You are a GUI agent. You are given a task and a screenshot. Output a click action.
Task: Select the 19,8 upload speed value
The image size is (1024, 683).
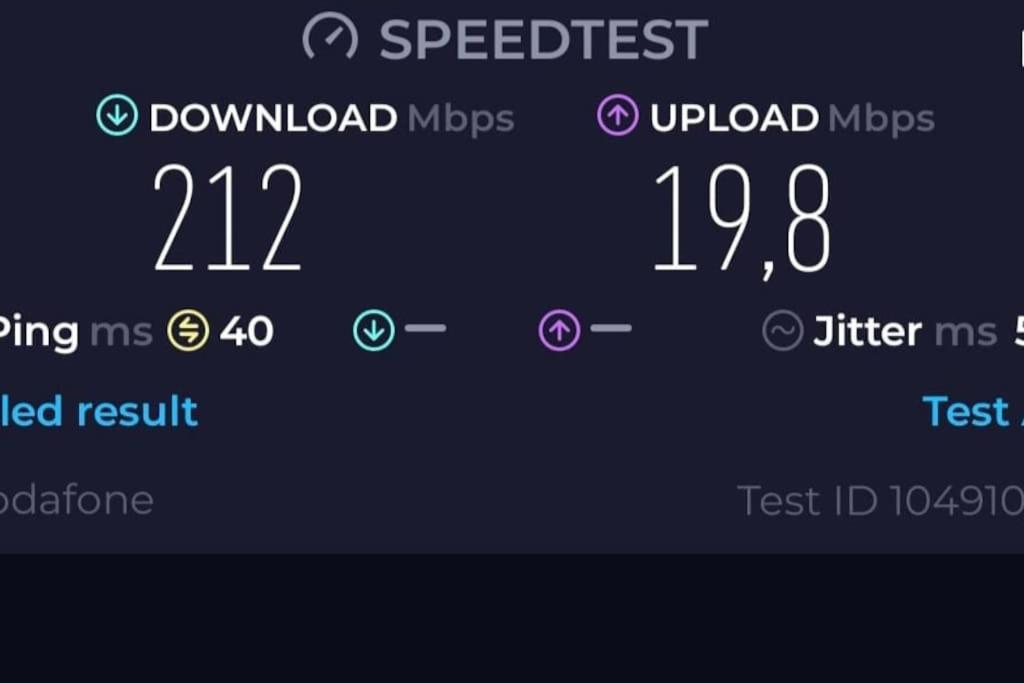[742, 219]
